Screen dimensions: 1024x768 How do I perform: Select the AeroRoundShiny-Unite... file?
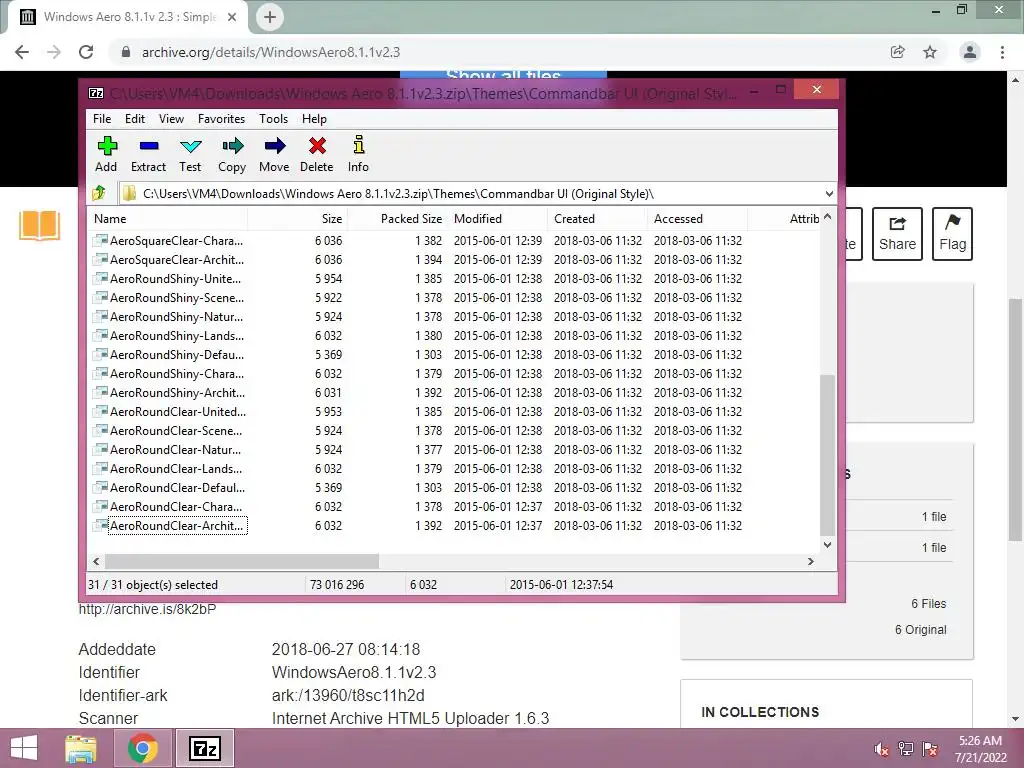pos(175,278)
